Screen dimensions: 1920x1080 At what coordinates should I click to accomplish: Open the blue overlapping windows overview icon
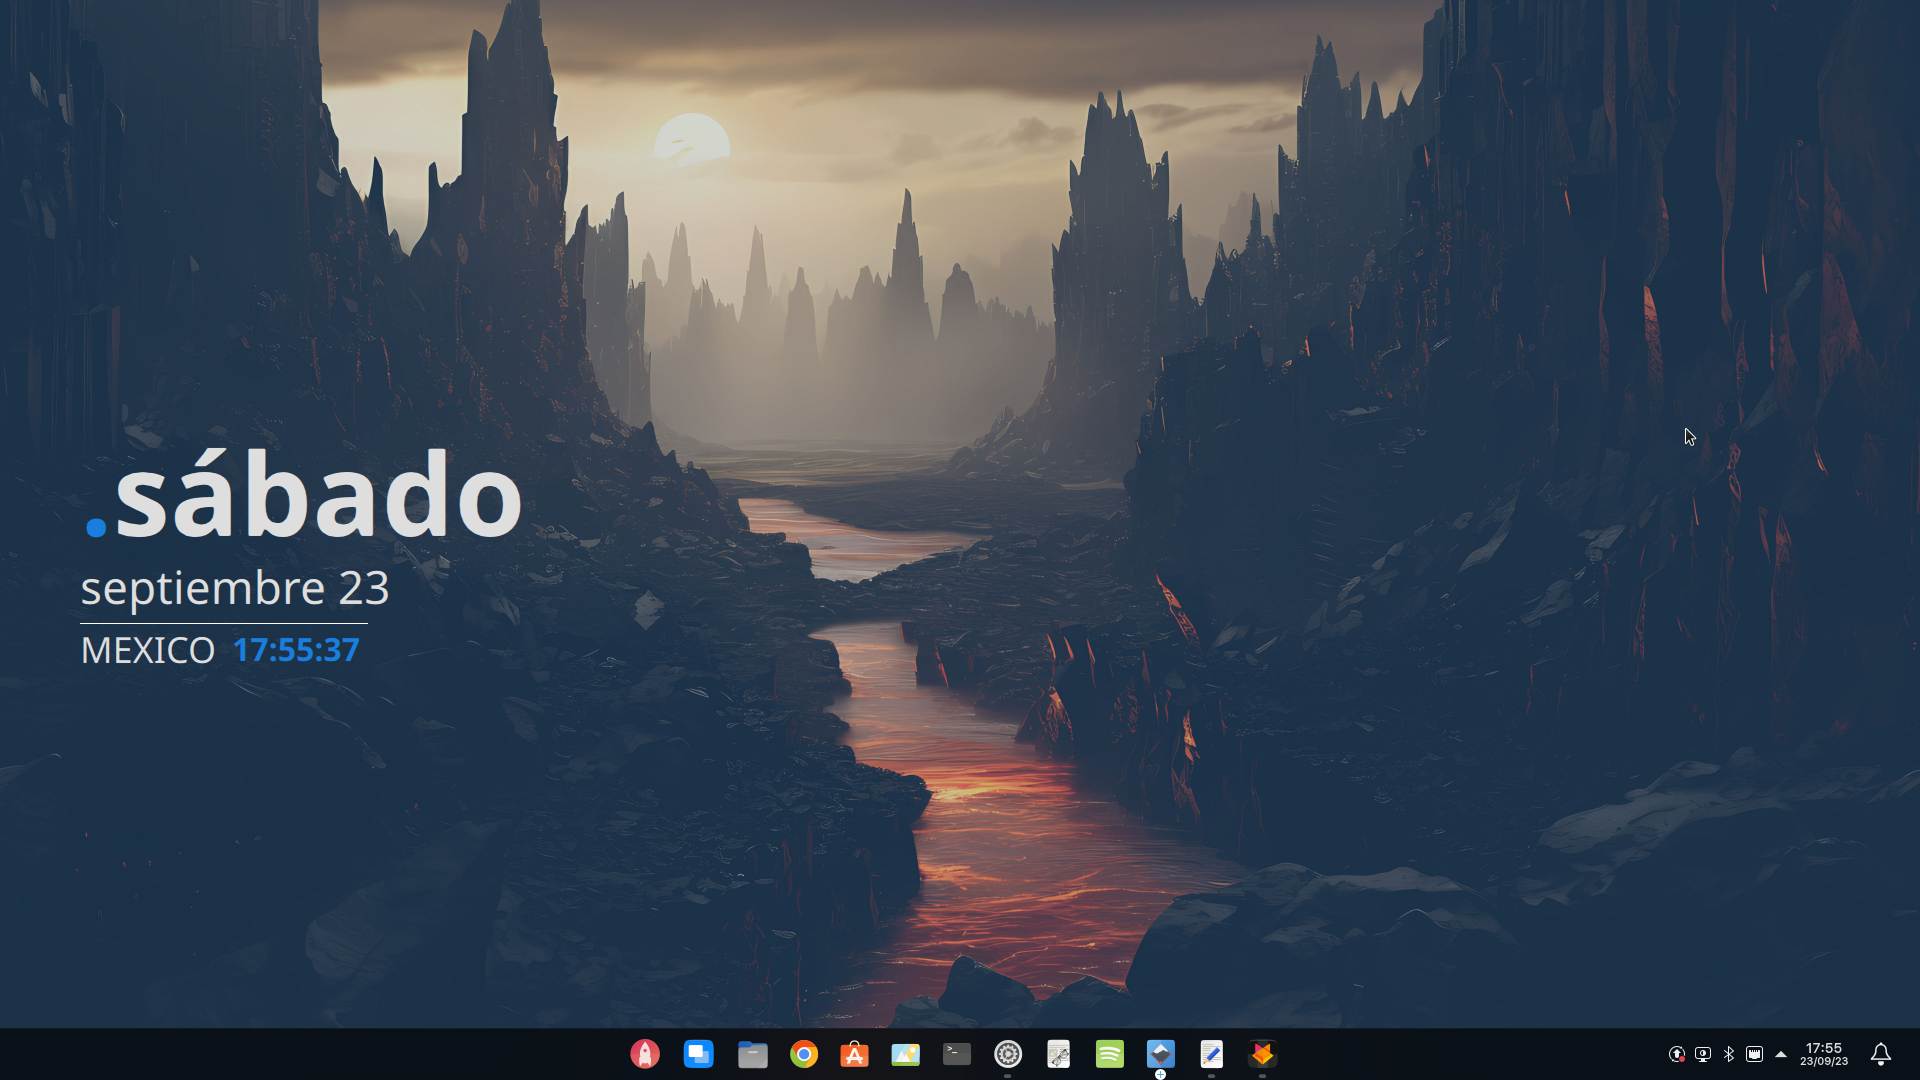pos(698,1054)
